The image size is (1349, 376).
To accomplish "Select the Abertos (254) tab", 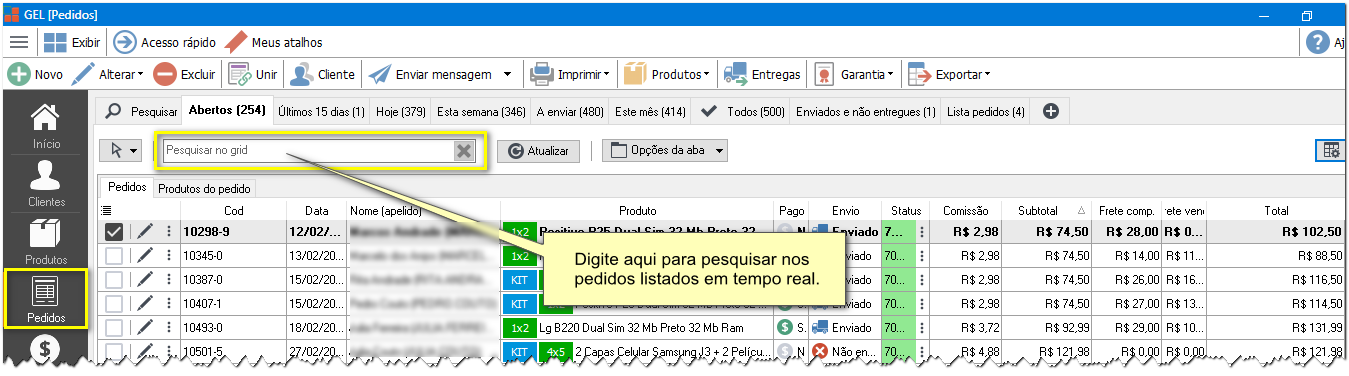I will point(227,111).
